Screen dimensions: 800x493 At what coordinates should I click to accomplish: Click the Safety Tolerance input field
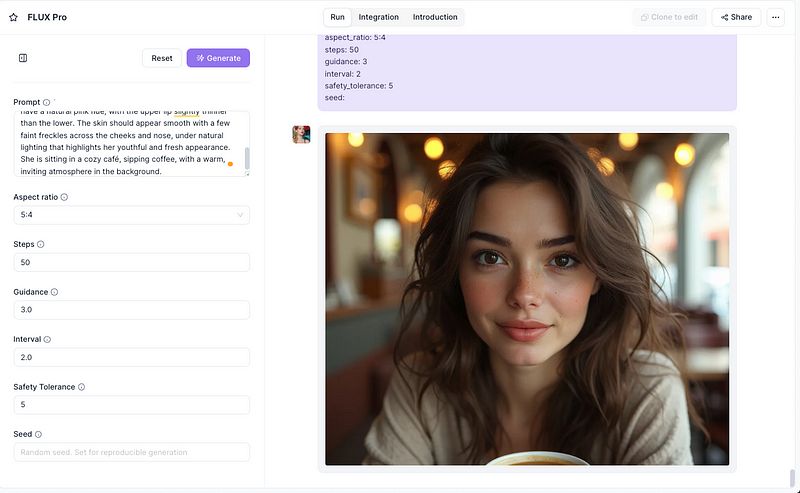click(x=132, y=405)
